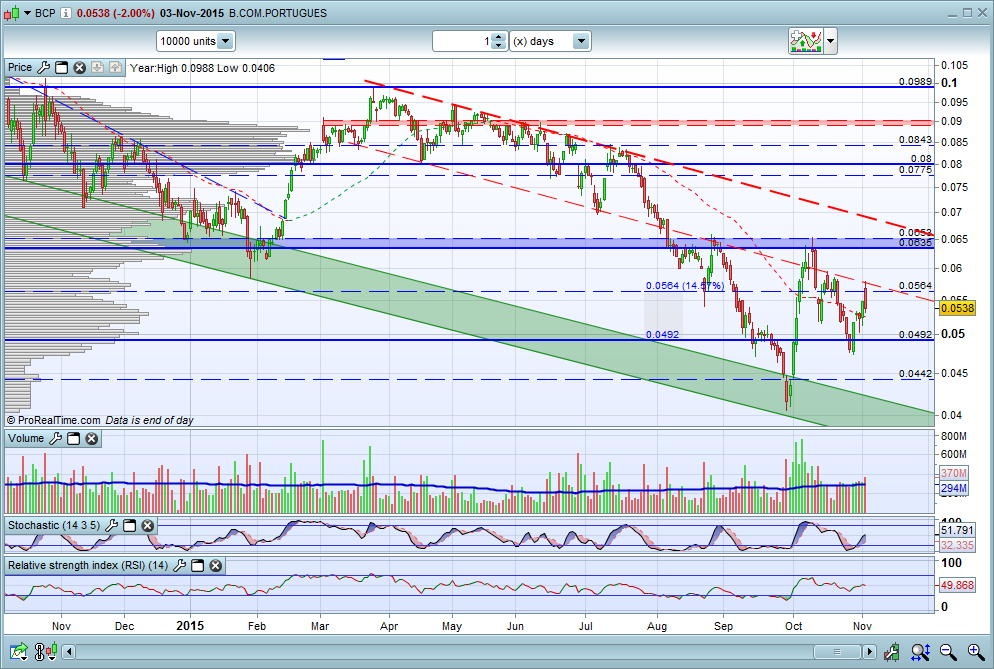Click the 294M volume average label

[x=953, y=488]
